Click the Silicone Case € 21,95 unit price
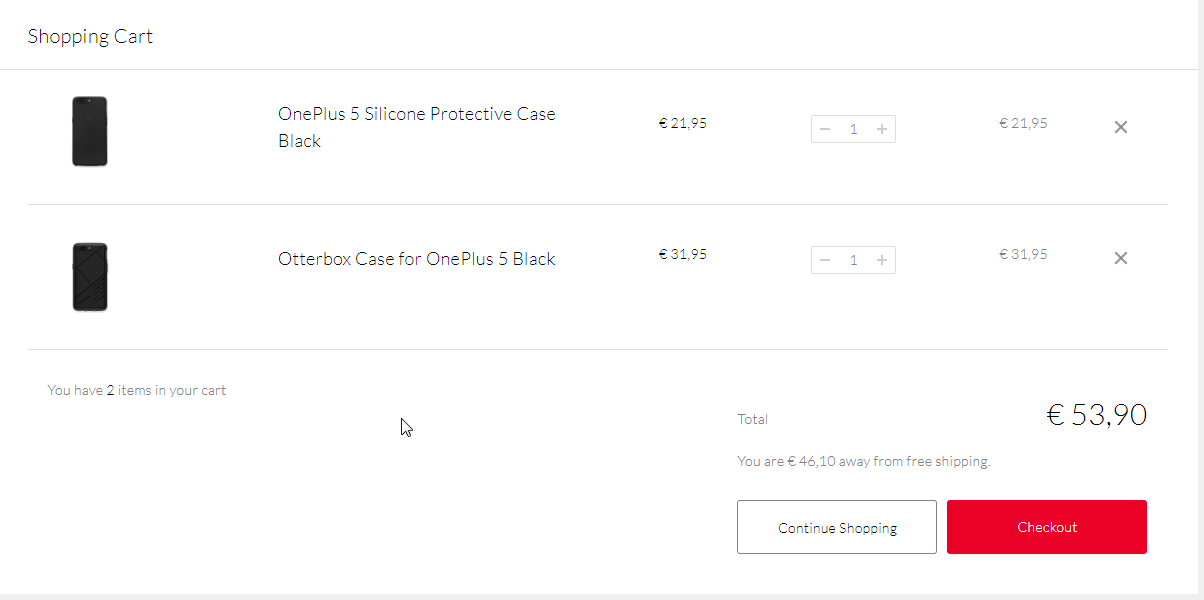 click(x=682, y=124)
